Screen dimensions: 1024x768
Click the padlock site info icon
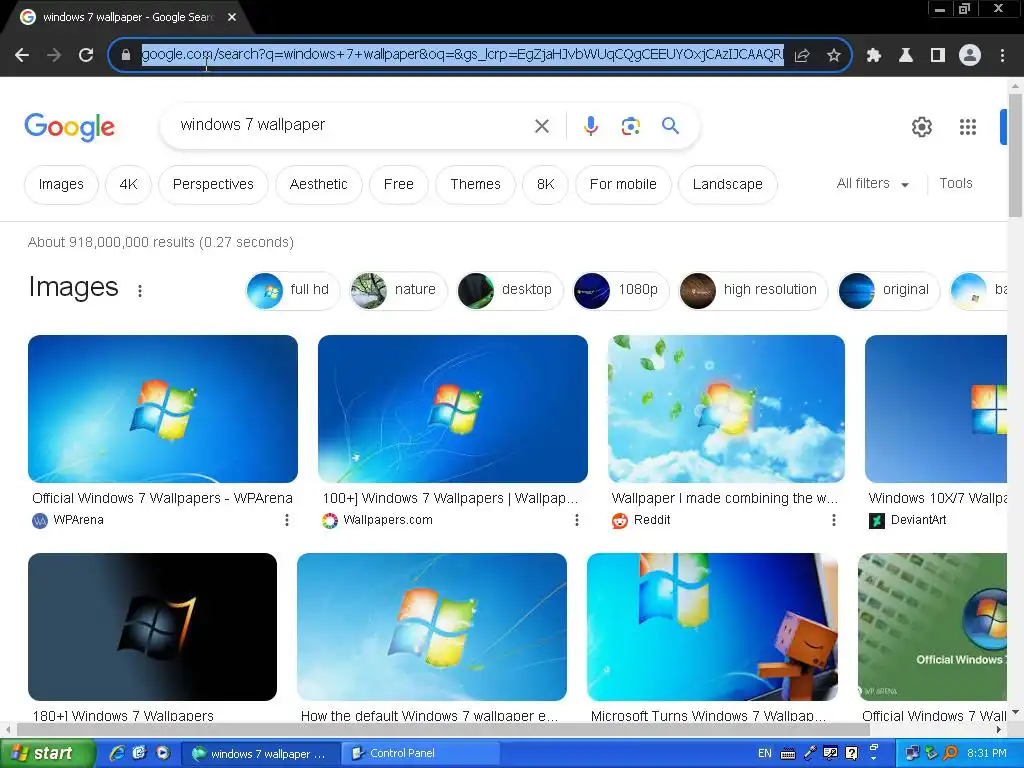125,55
